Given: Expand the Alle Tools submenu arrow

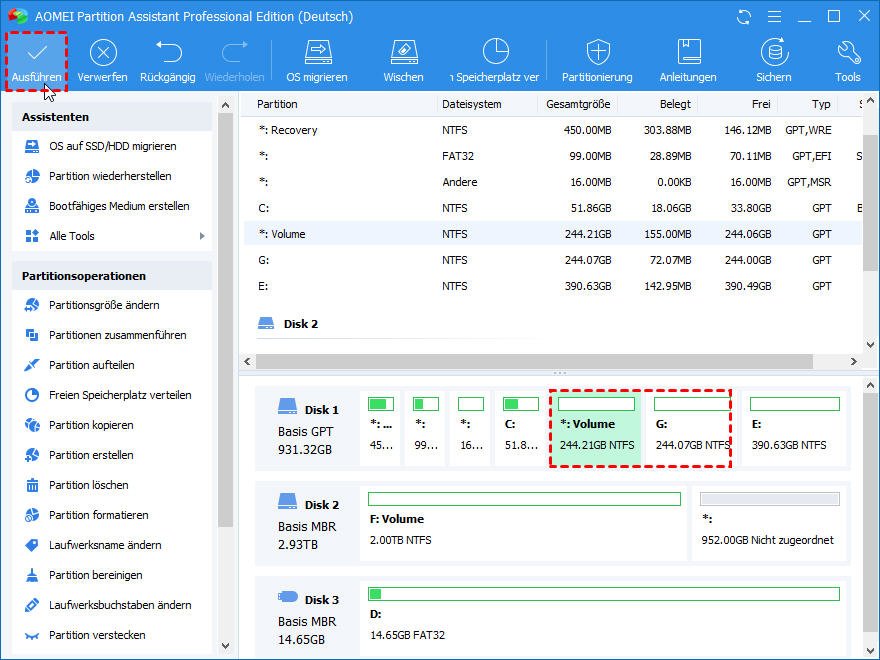Looking at the screenshot, I should (x=202, y=236).
